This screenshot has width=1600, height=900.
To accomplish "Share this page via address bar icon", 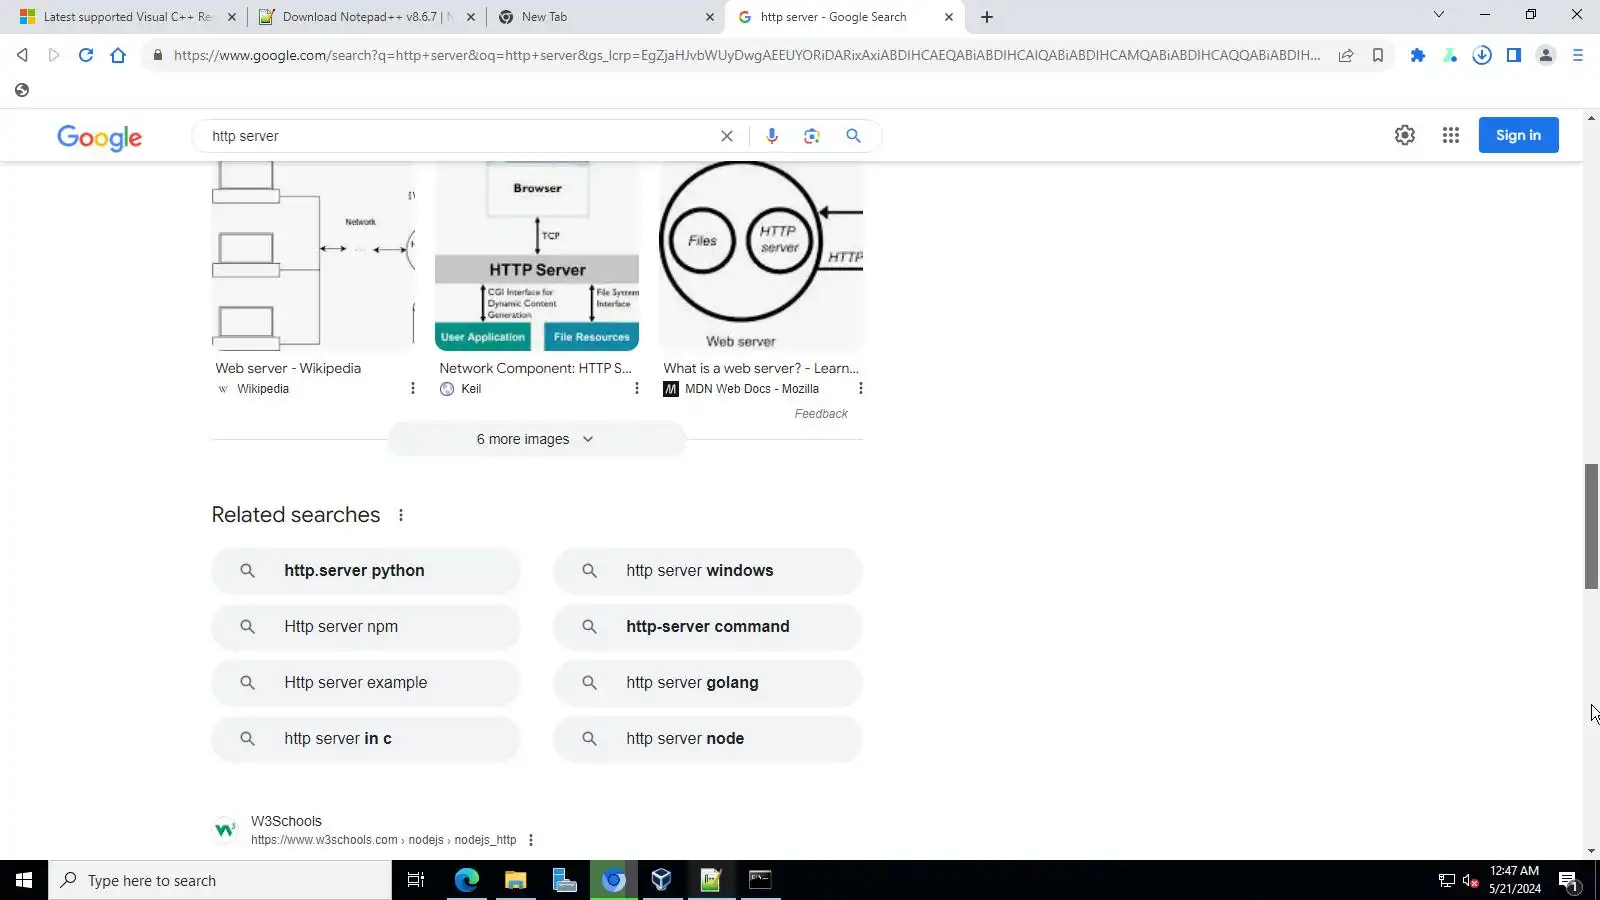I will click(x=1346, y=55).
